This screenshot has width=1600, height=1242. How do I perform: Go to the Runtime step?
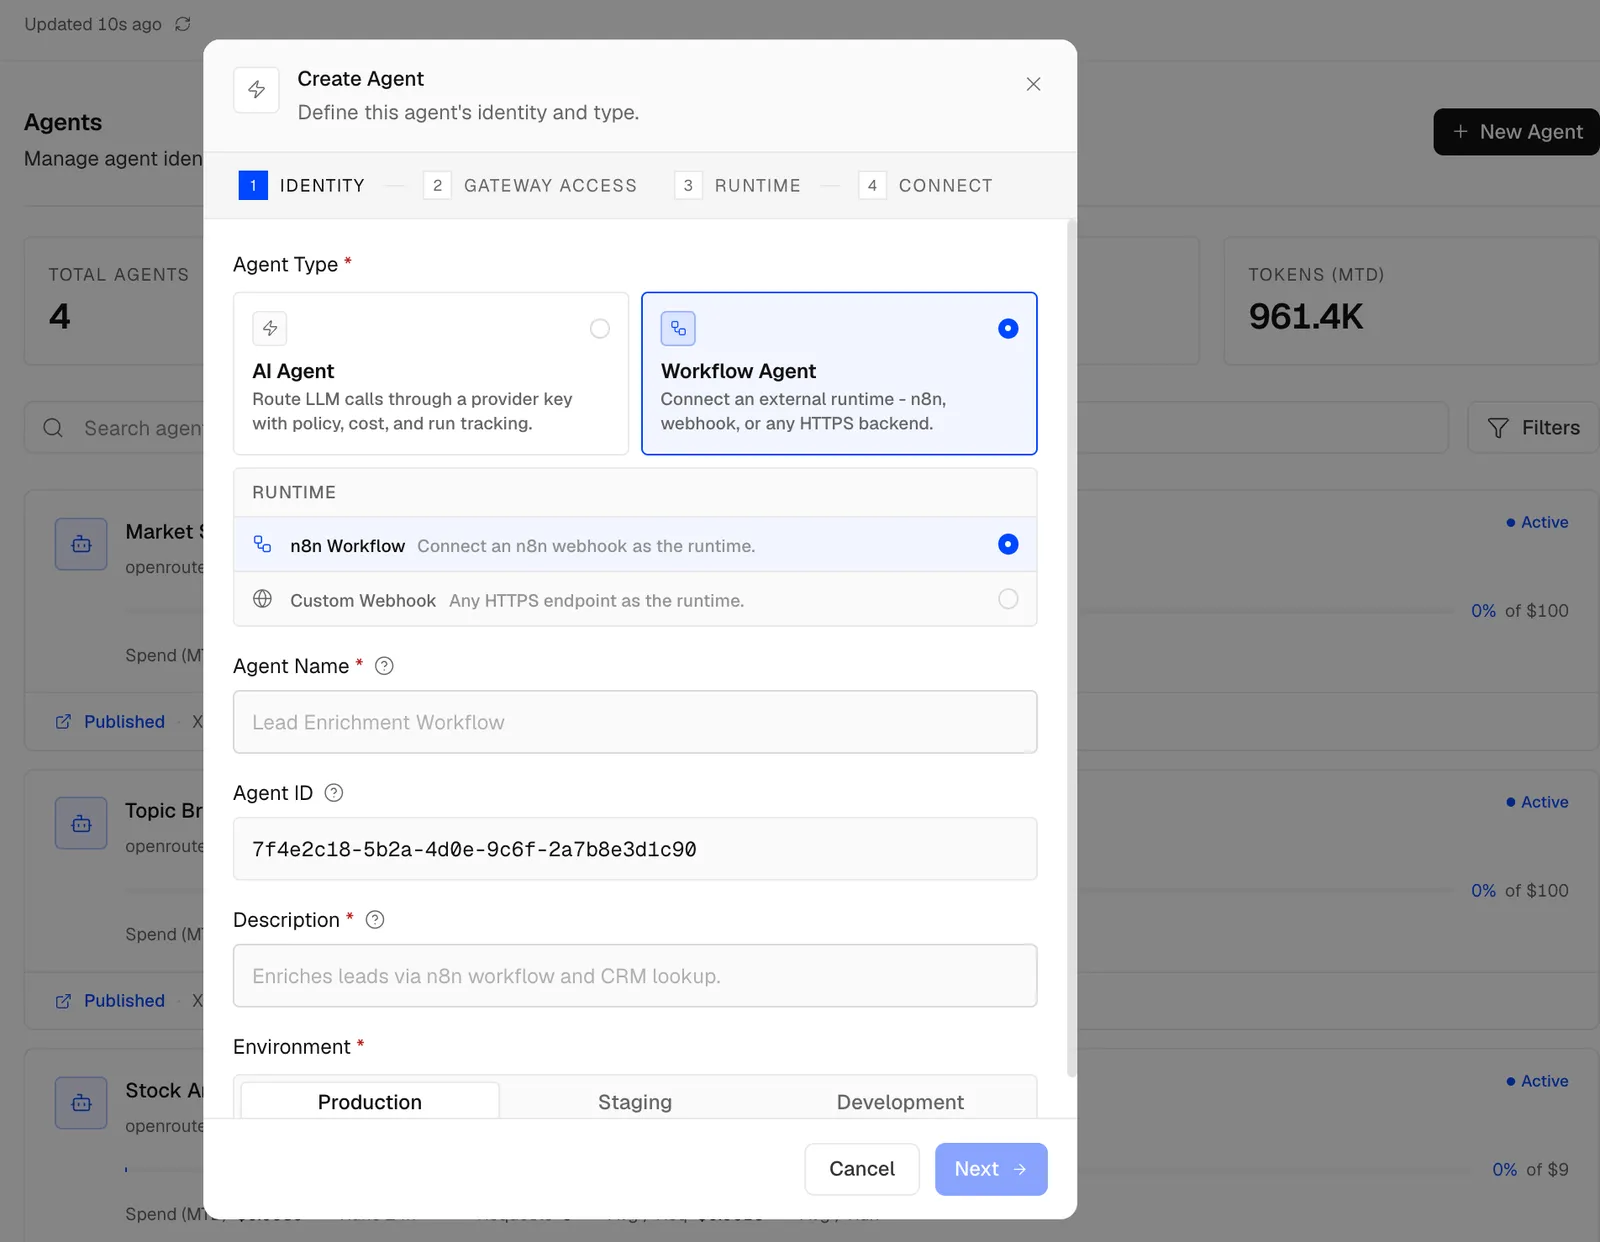[x=738, y=185]
